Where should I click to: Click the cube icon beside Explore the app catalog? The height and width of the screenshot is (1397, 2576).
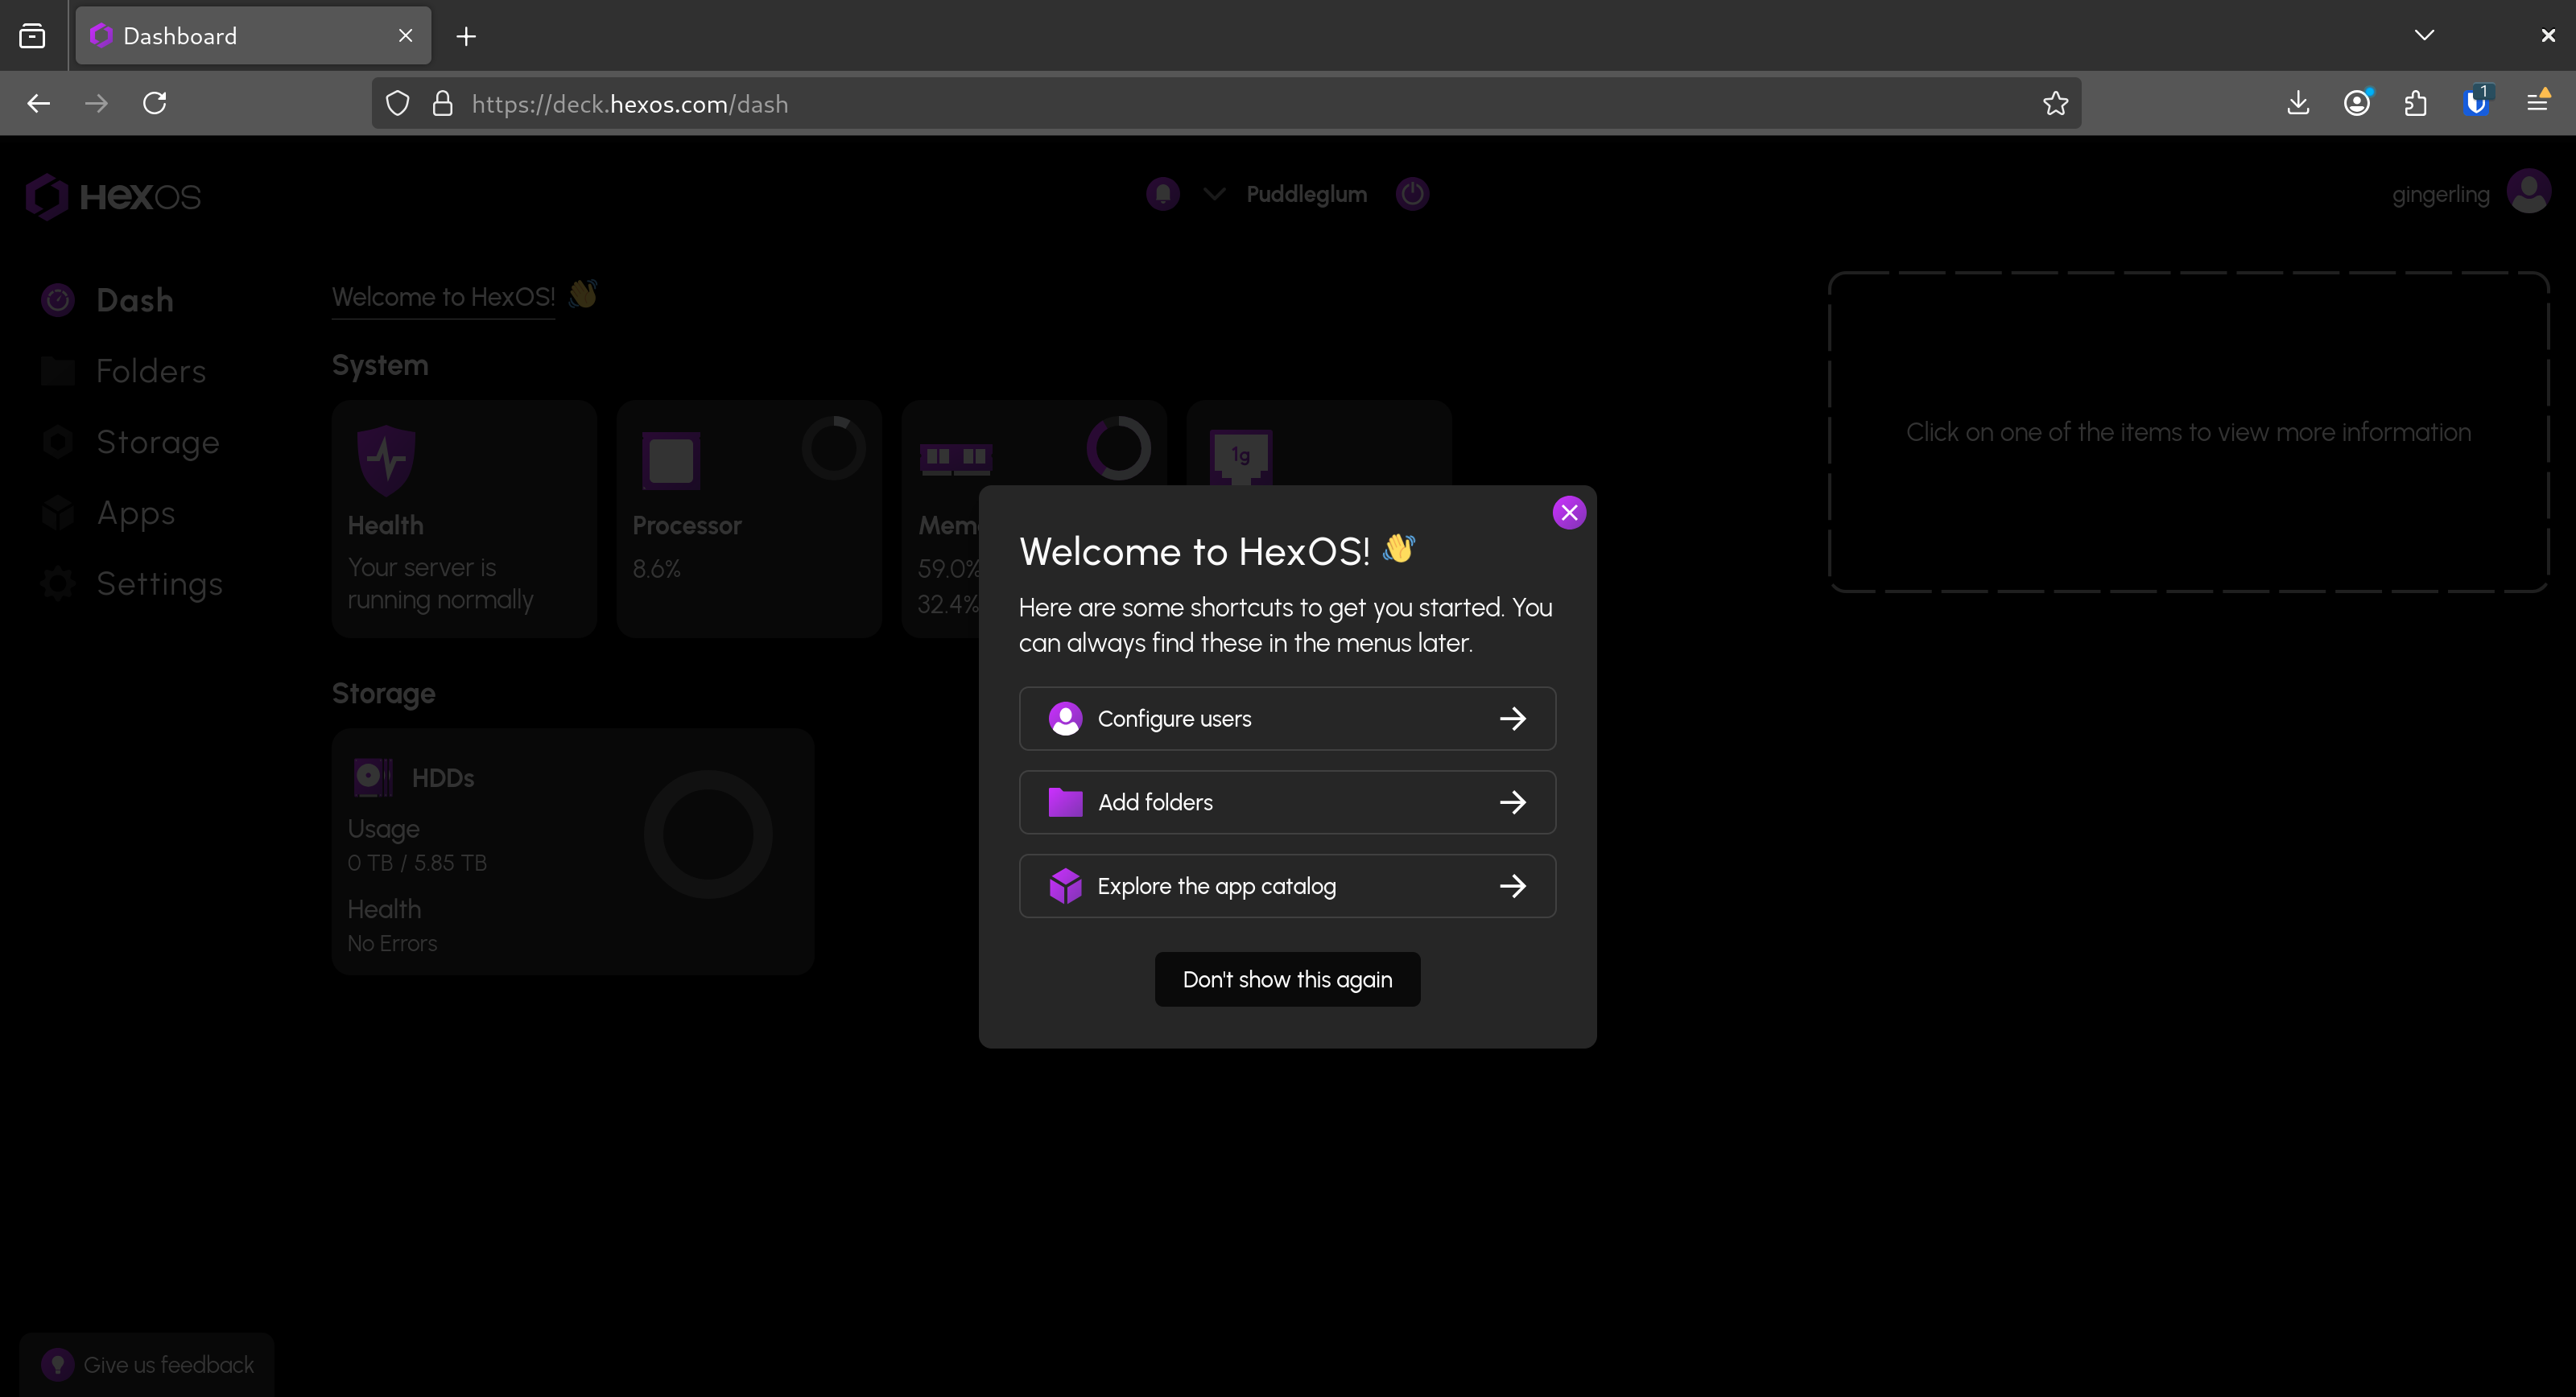1065,886
